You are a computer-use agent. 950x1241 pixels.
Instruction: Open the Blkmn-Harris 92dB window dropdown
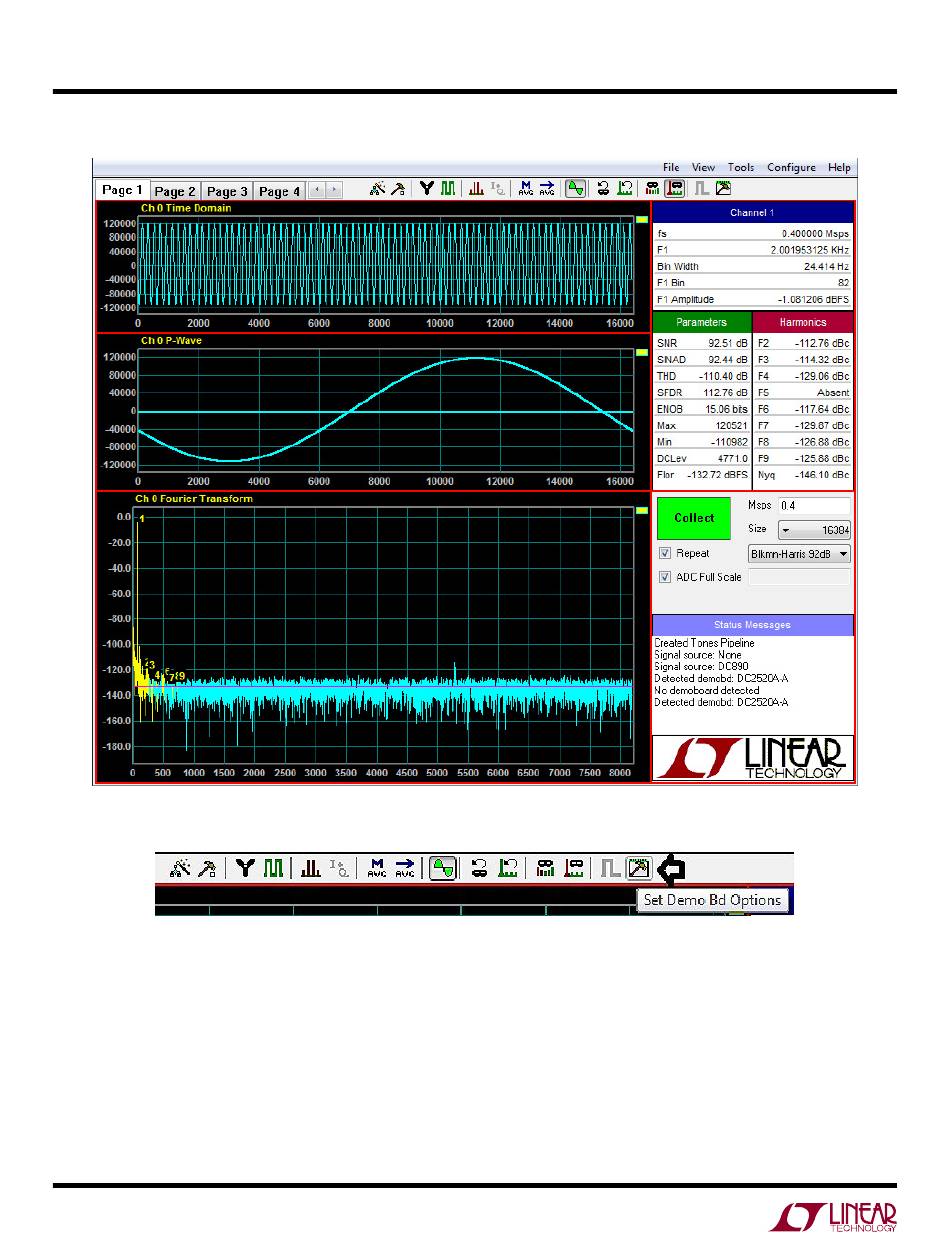pos(799,553)
